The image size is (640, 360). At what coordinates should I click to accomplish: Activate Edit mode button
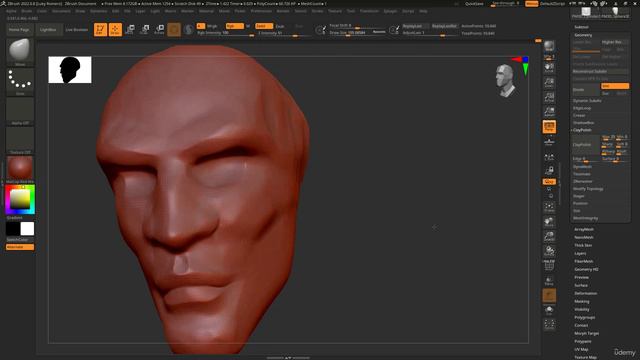pos(100,29)
